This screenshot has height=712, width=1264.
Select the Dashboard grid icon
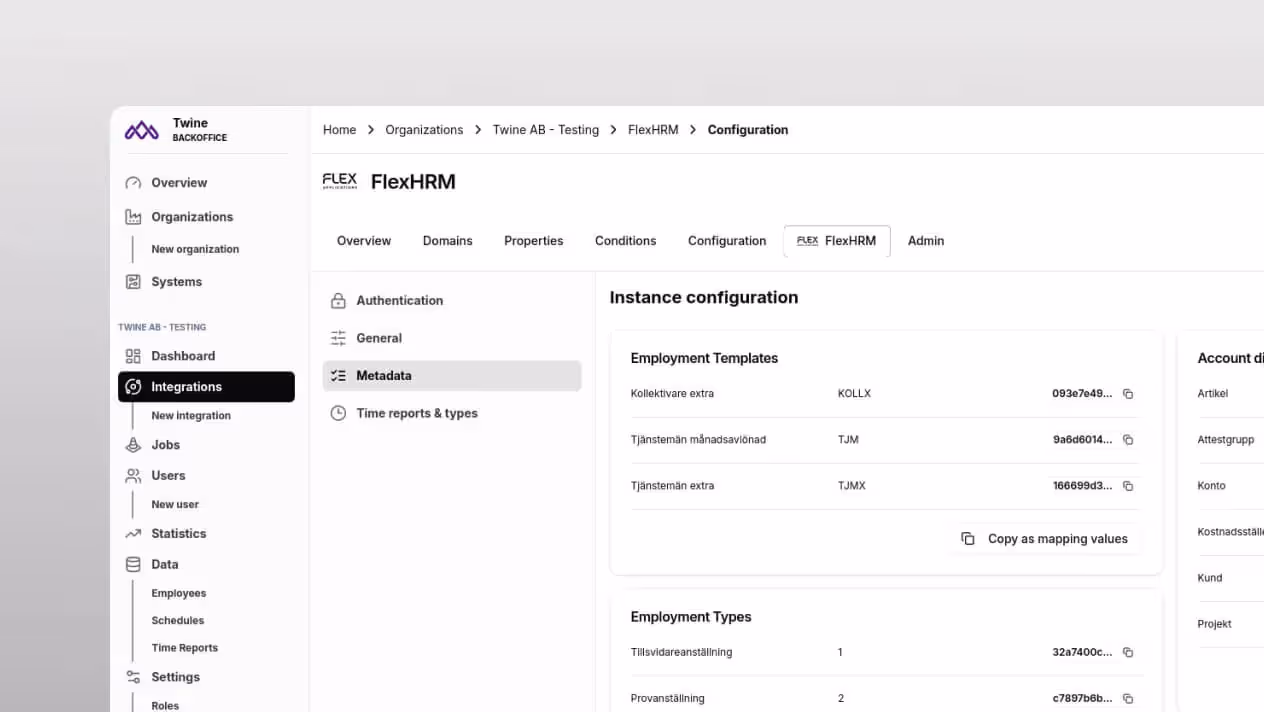click(x=134, y=356)
